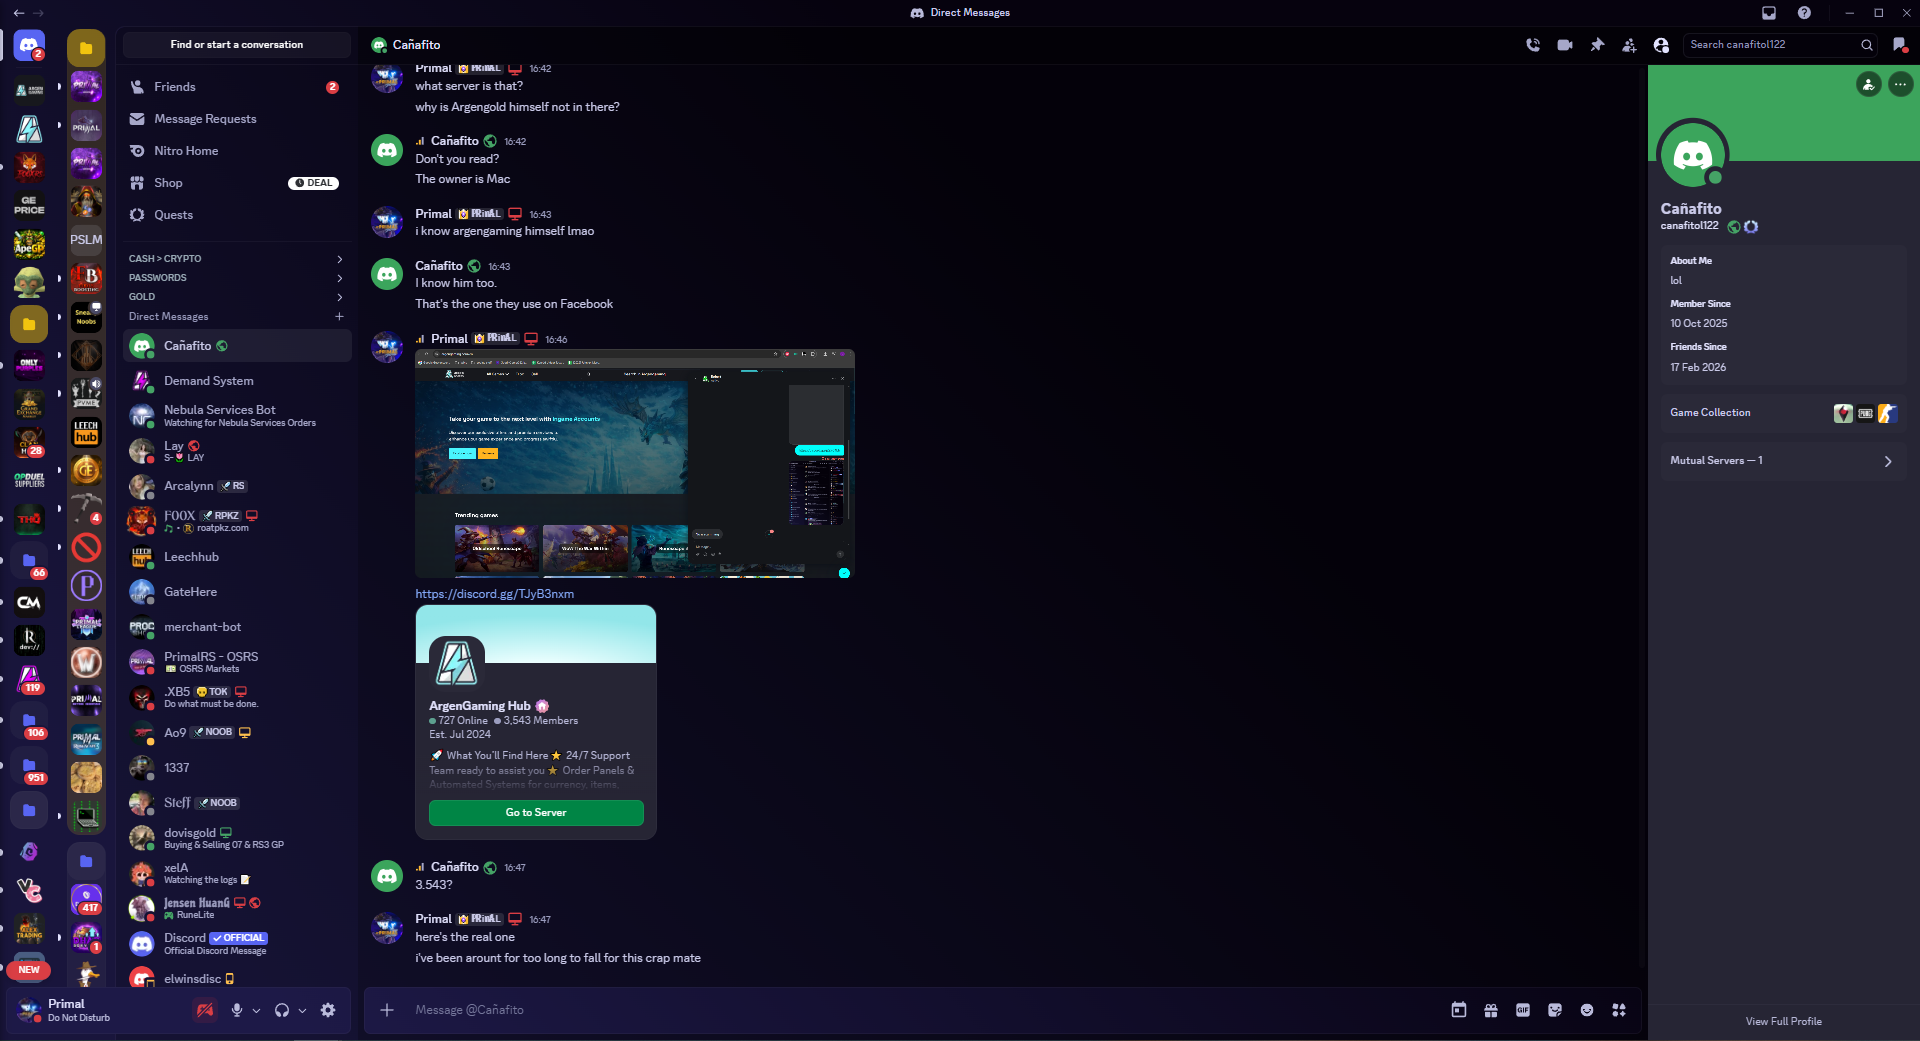Open DM with GateHere

pos(237,592)
